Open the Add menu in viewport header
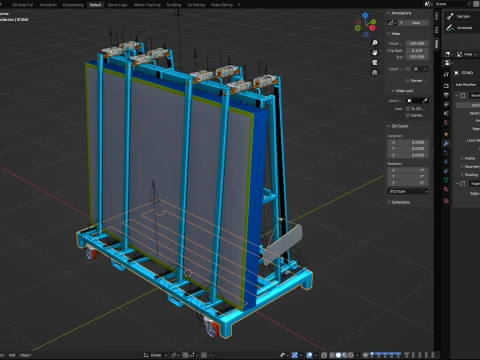This screenshot has width=480, height=360. click(x=12, y=355)
